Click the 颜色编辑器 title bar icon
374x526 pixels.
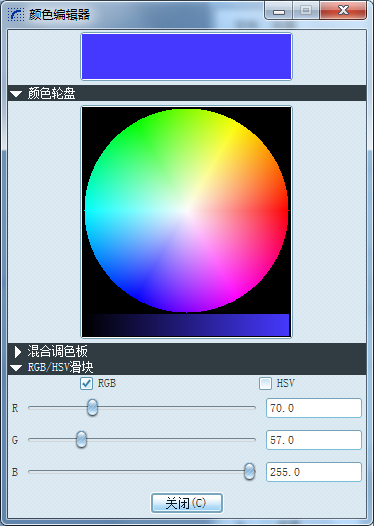coord(16,14)
